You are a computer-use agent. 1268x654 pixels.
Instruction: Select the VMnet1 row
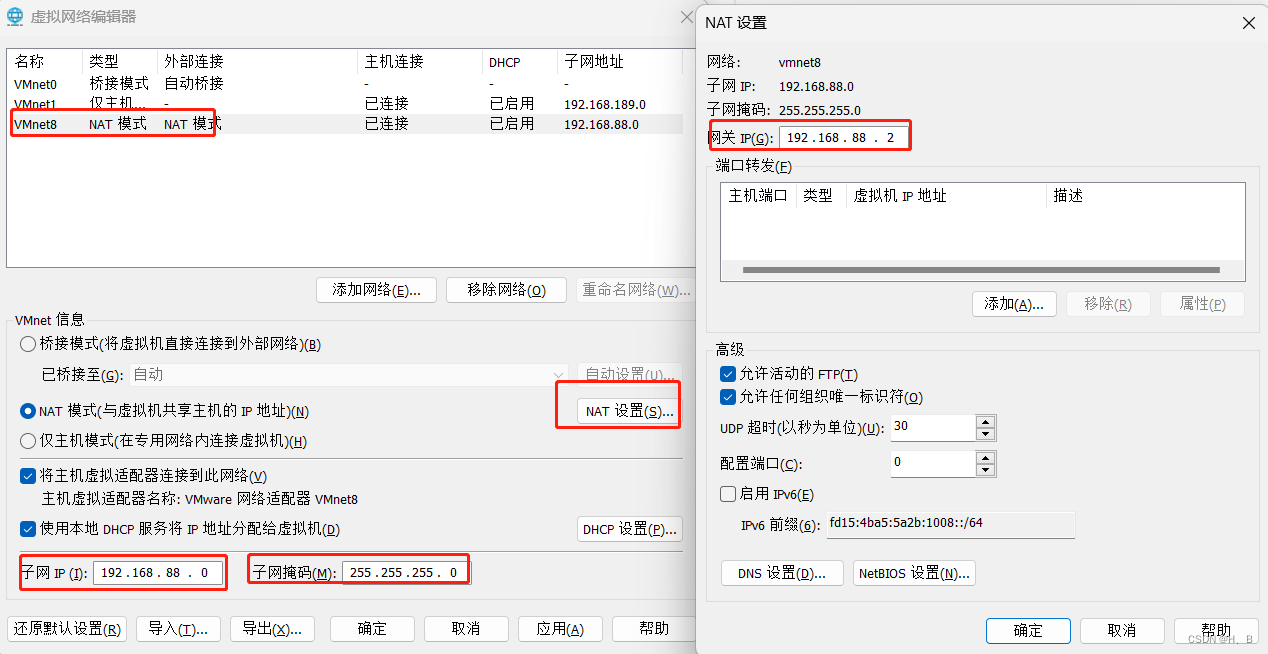[x=345, y=104]
